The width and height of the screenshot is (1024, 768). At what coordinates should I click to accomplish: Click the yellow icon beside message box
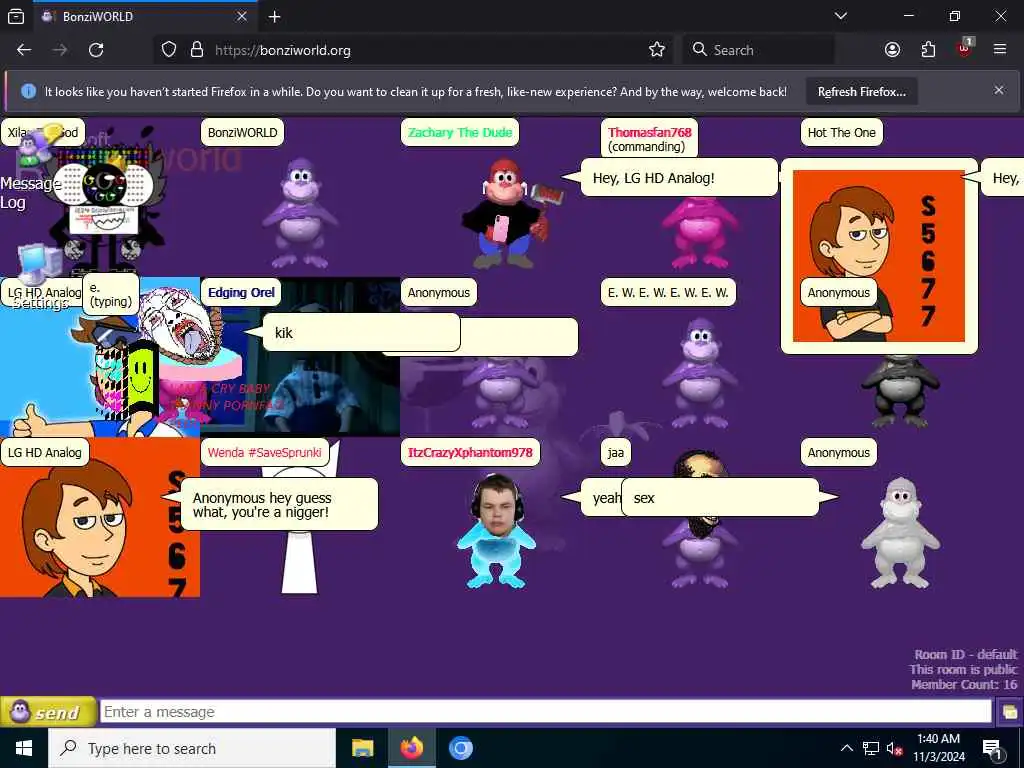[x=1009, y=711]
